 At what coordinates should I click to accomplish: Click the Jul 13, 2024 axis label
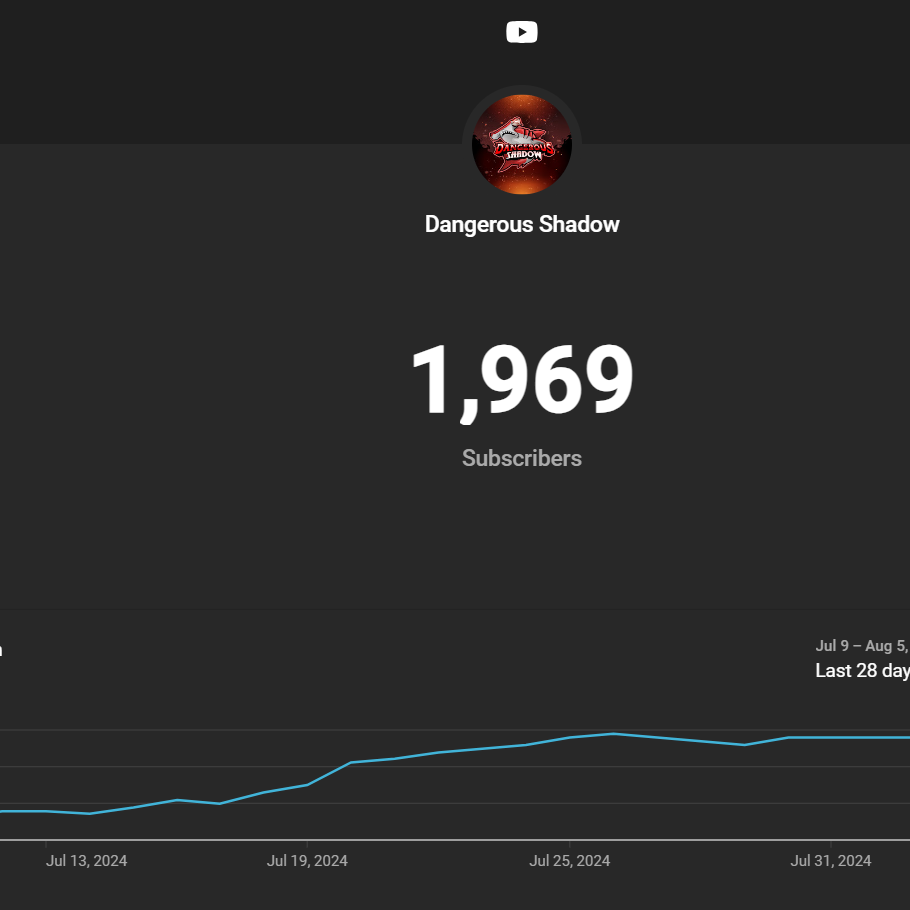[x=86, y=861]
